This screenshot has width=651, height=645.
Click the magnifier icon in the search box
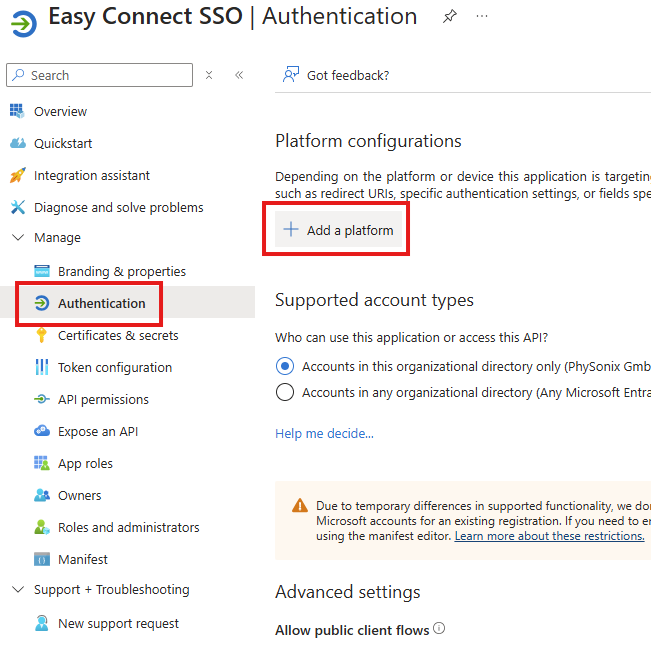click(x=18, y=75)
